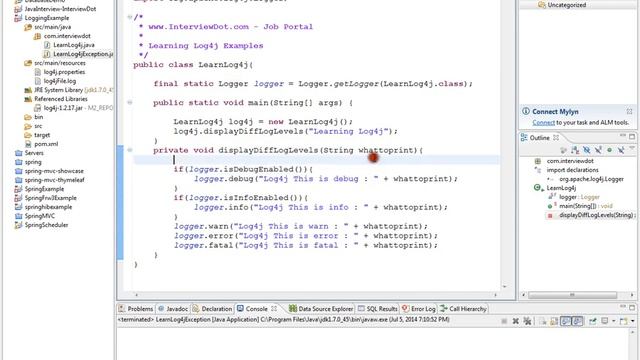Open Outline View Menu dropdown triangle
Screen dimensions: 640x360
631,148
